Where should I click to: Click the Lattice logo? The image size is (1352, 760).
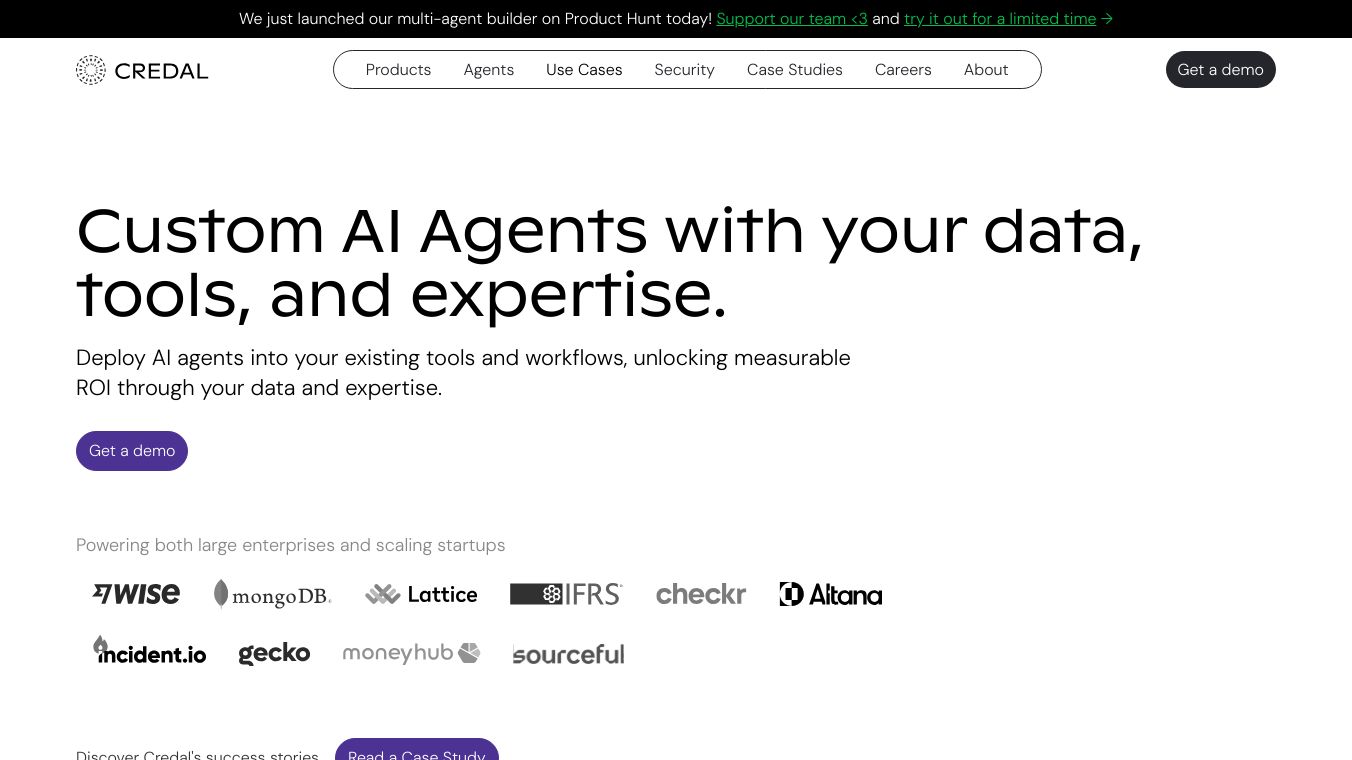pos(421,594)
